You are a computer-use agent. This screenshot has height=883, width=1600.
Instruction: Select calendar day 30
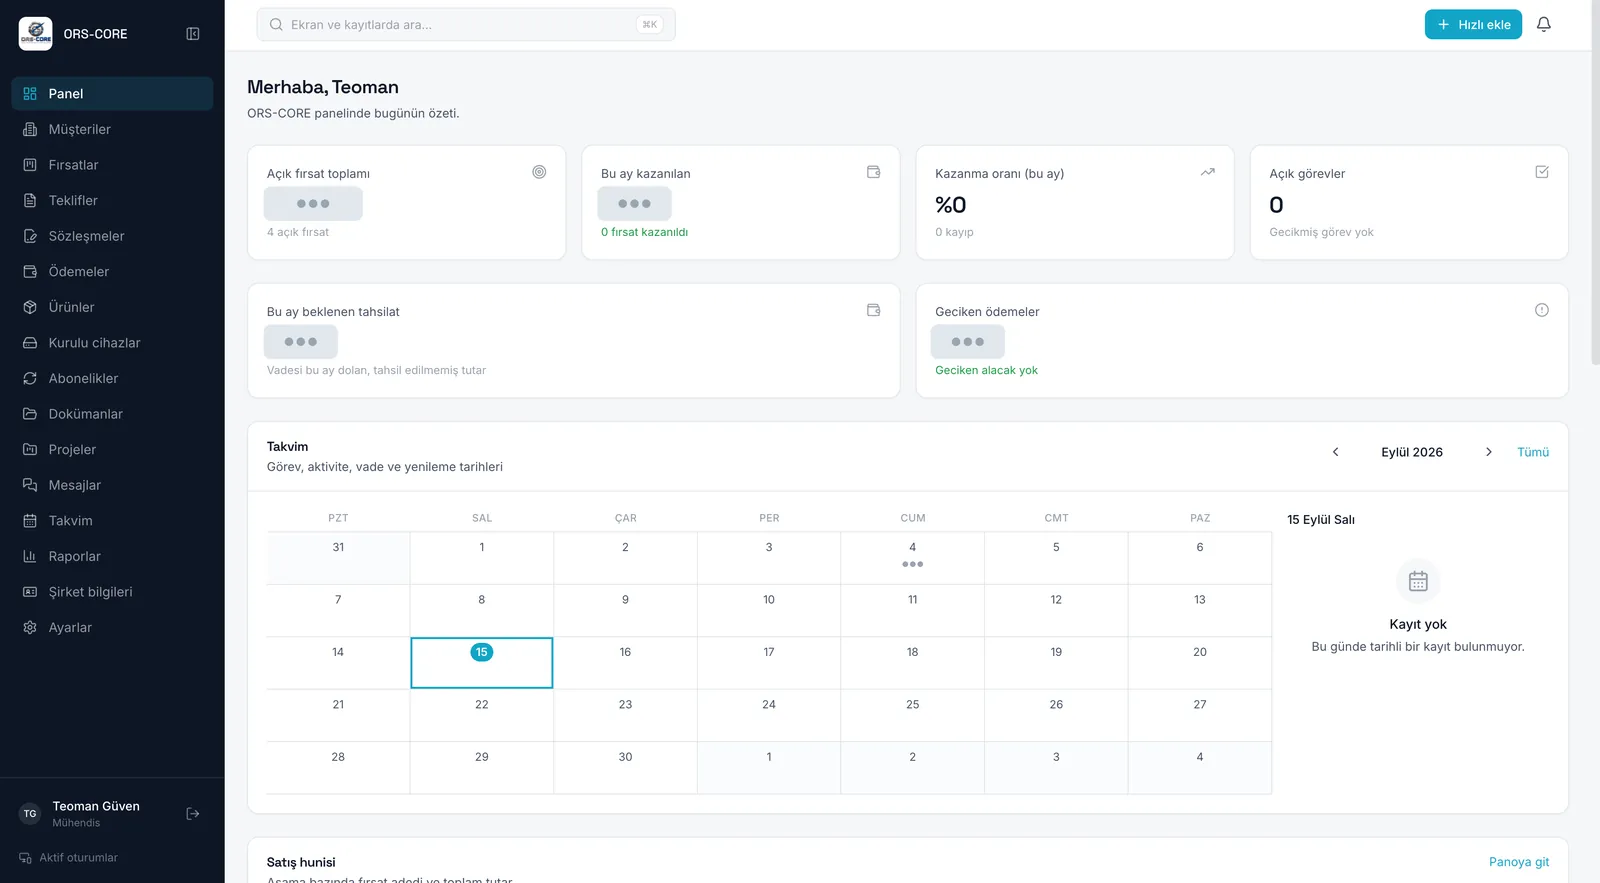625,768
